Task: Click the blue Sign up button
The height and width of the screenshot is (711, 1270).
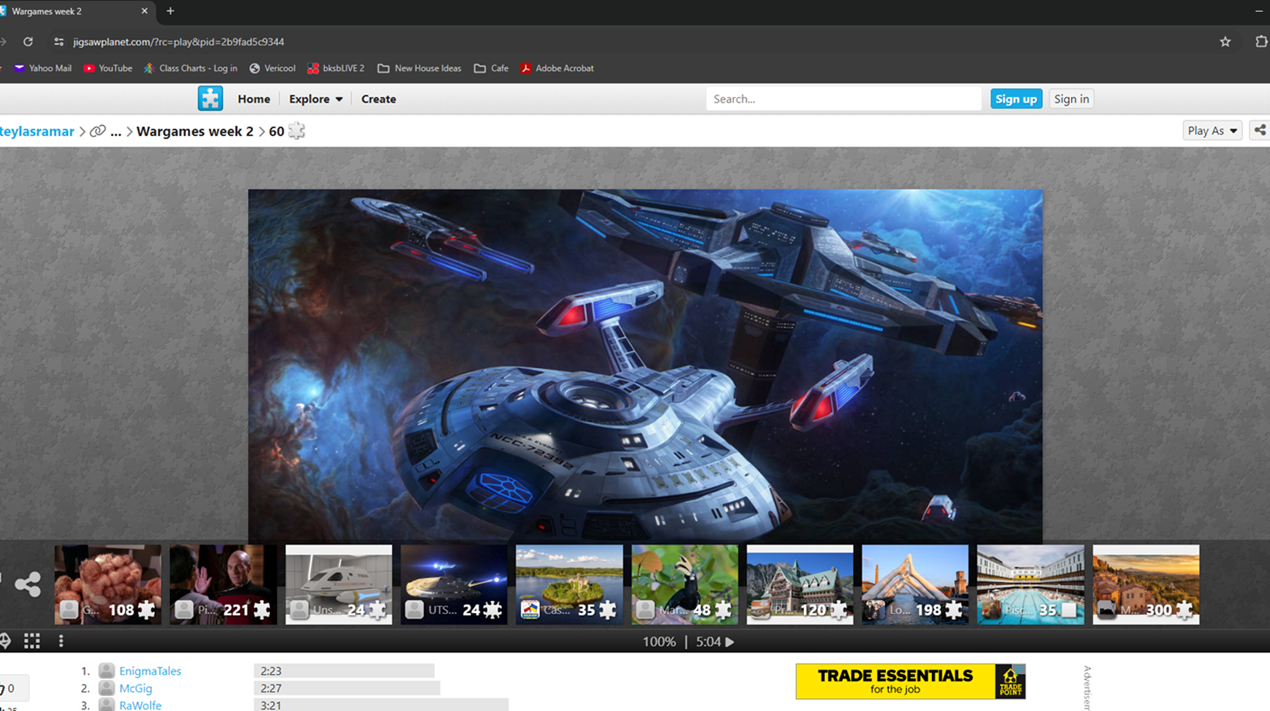Action: click(x=1015, y=99)
